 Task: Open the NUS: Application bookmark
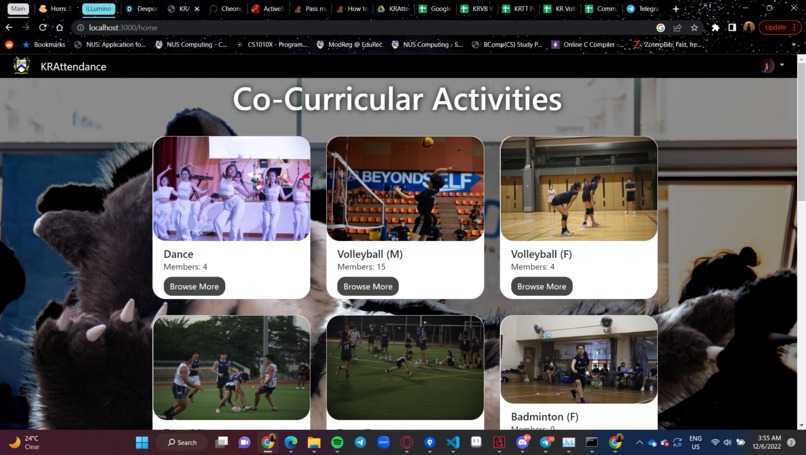(x=110, y=45)
